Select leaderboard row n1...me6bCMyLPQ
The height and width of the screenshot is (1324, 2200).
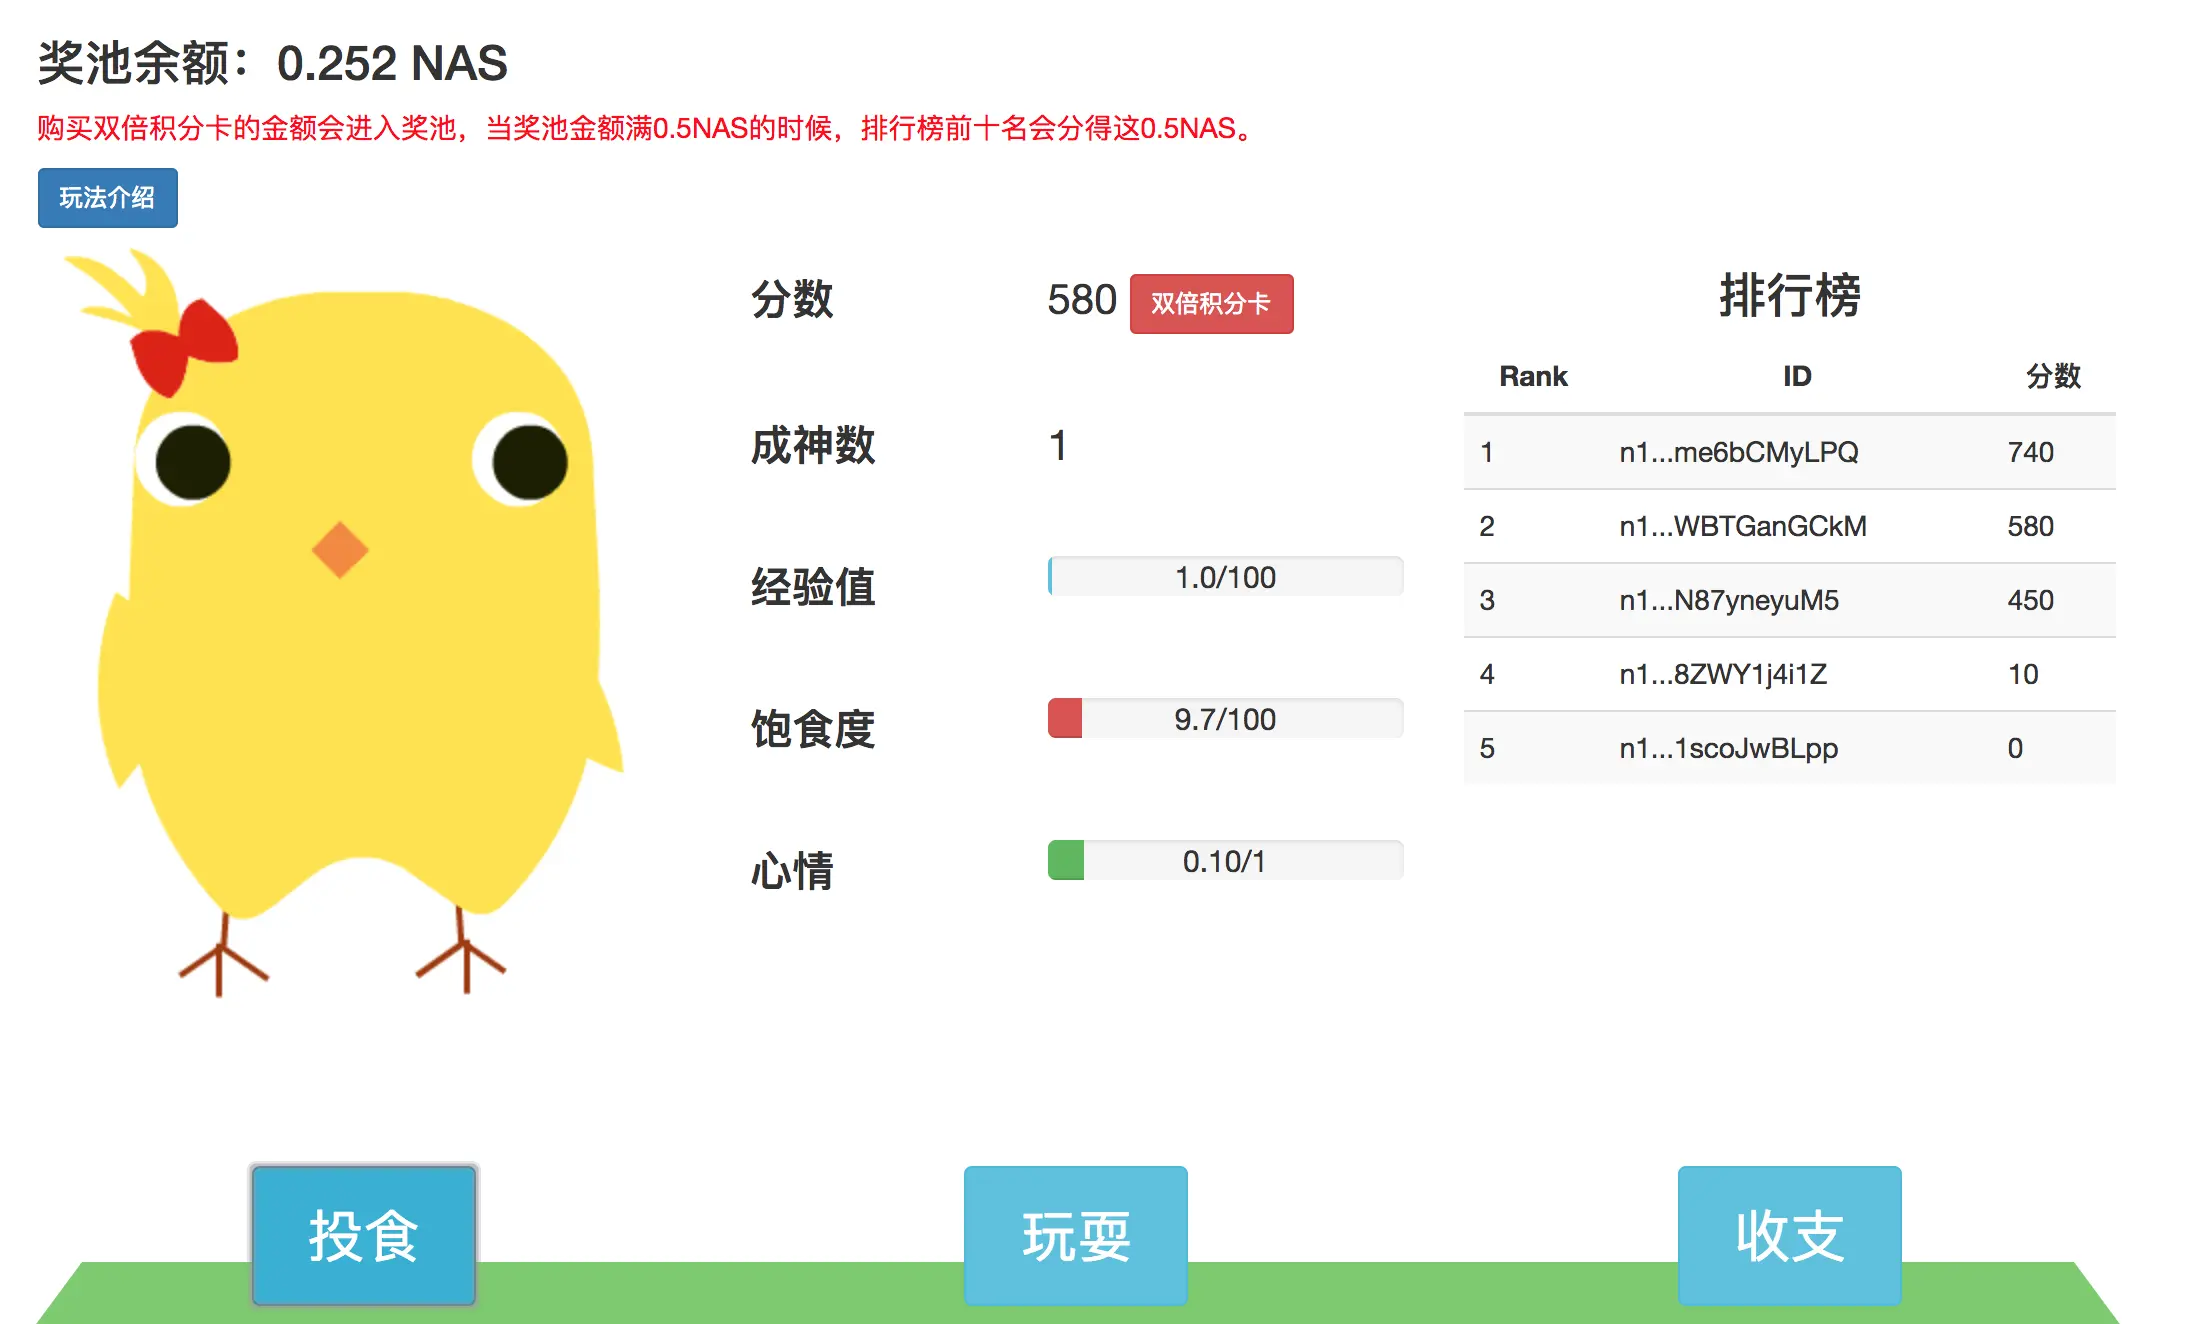coord(1738,452)
